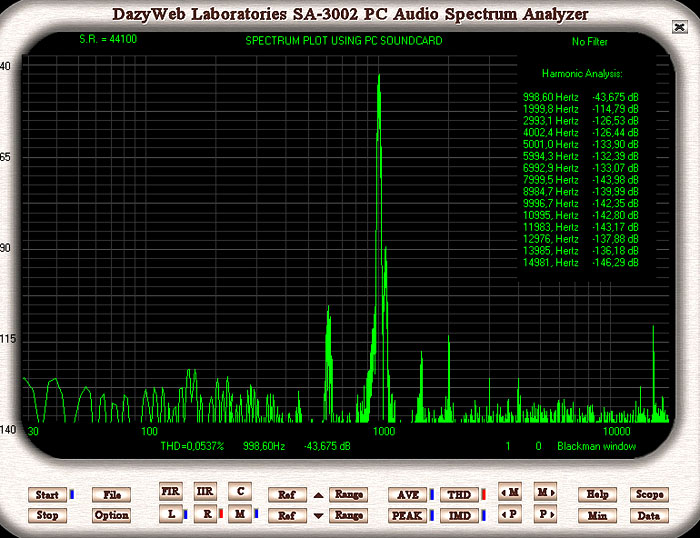This screenshot has height=538, width=700.
Task: Toggle PEAK hold mode
Action: [408, 515]
